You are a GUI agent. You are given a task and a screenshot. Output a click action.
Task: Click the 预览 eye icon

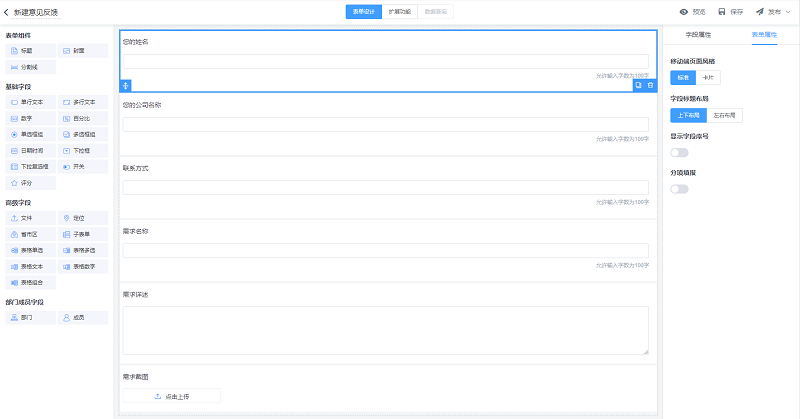pos(684,12)
